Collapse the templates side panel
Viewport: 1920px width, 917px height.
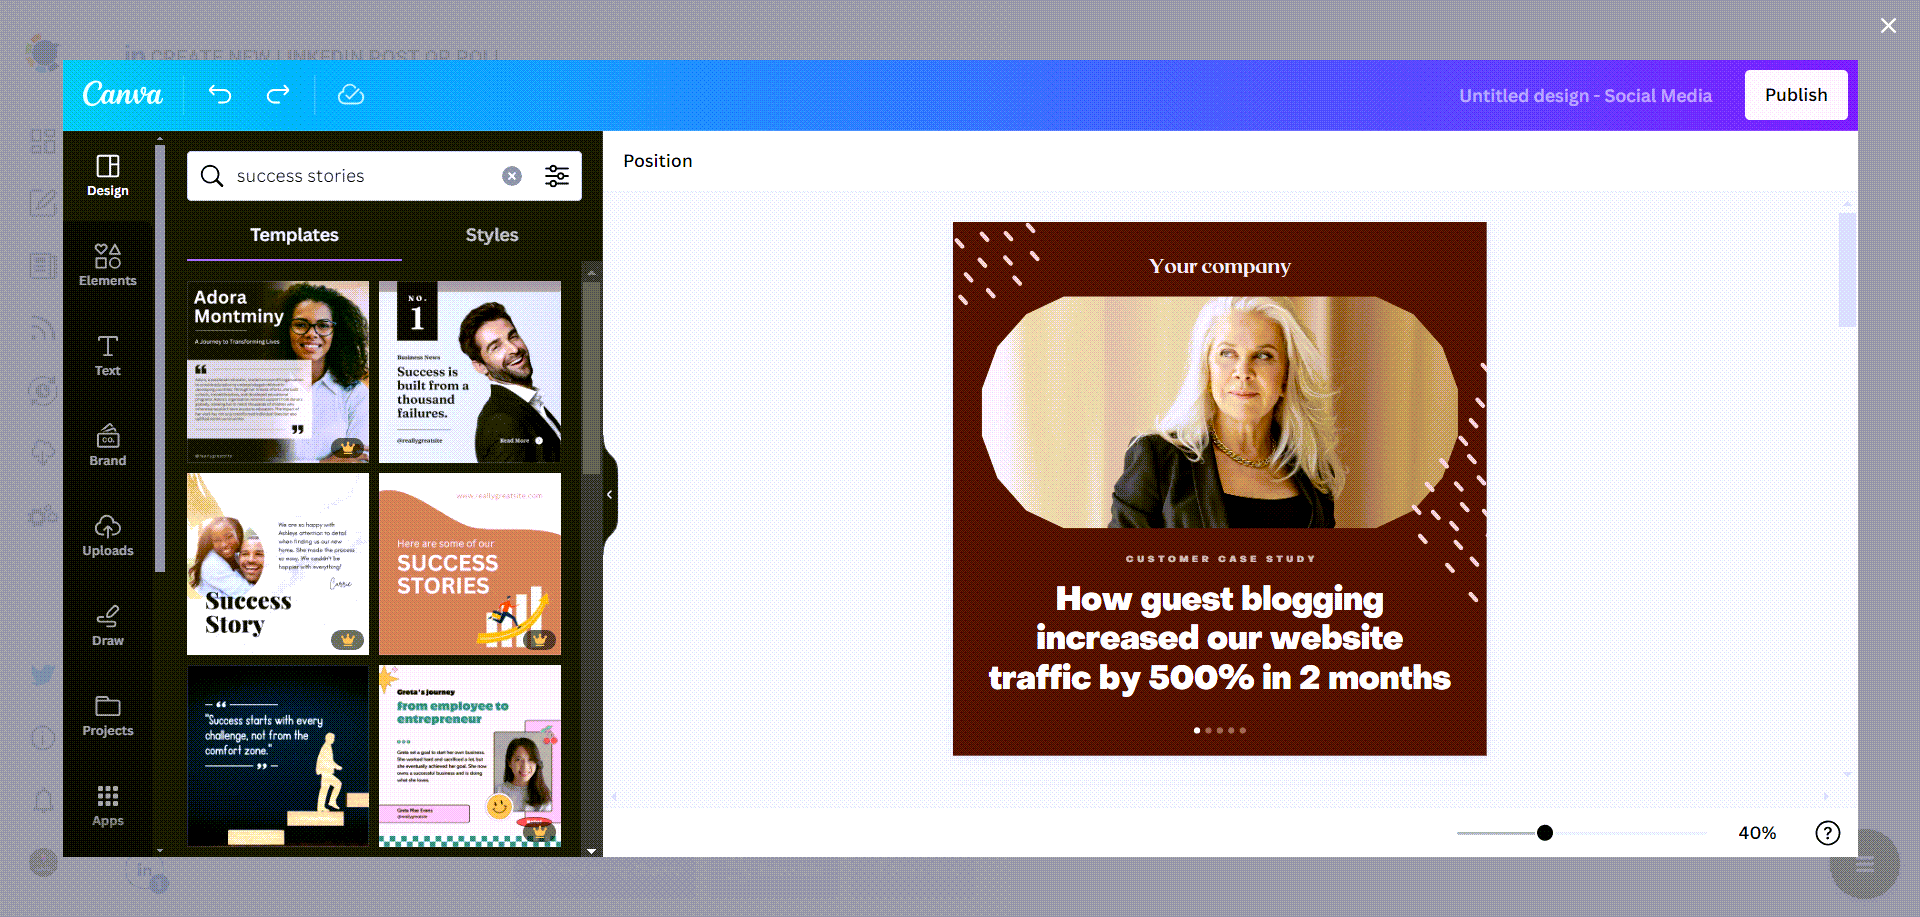[x=608, y=493]
